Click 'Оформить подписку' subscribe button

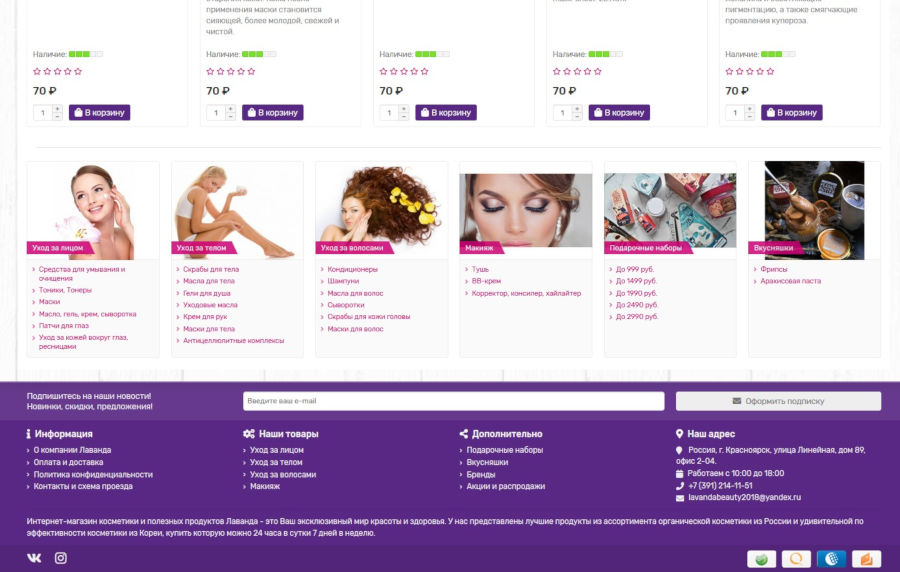(x=778, y=401)
